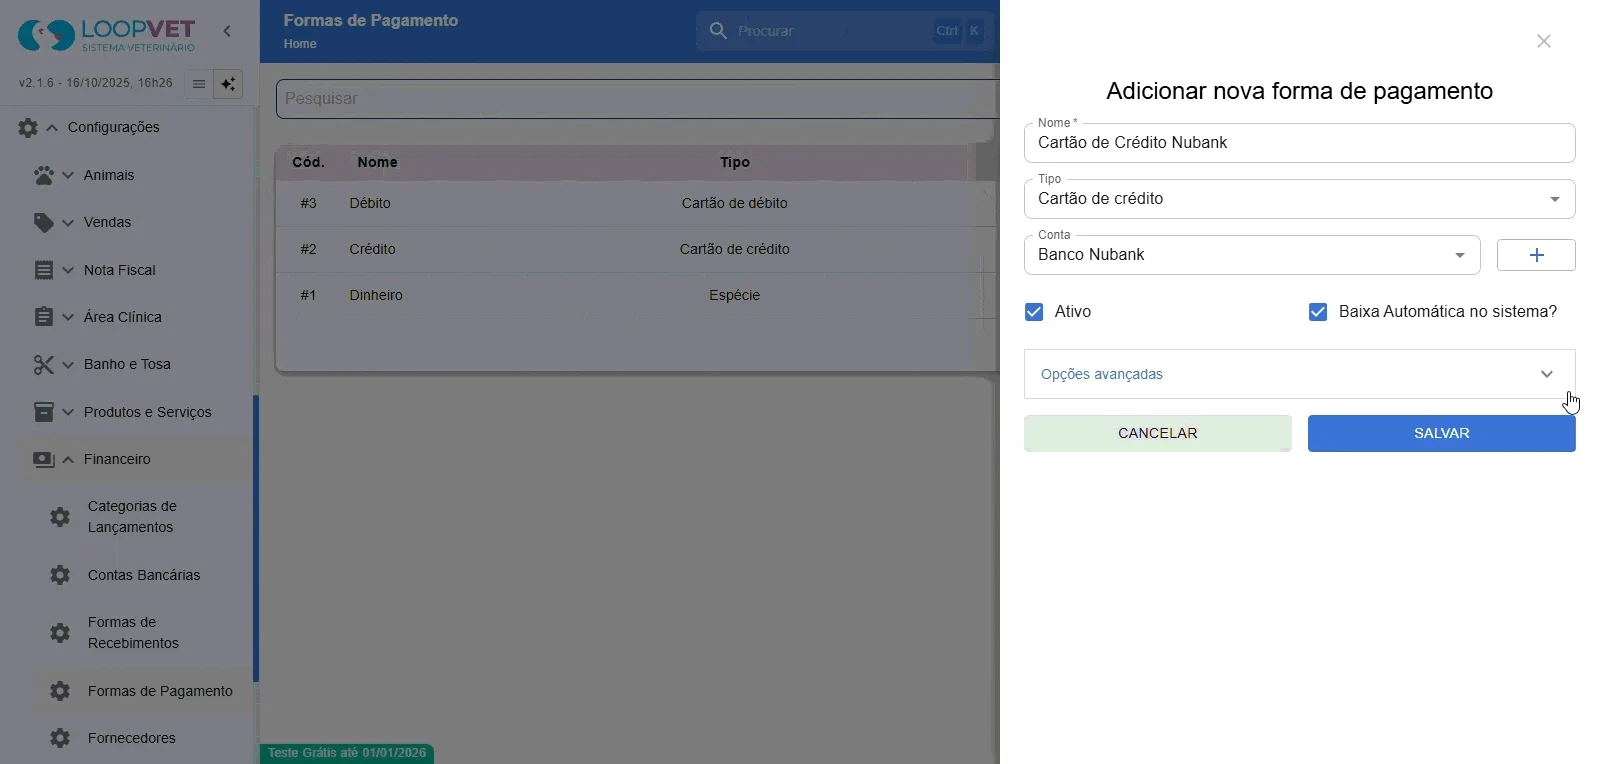Screen dimensions: 1598x764
Task: Collapse sidebar with the left chevron icon
Action: (x=227, y=31)
